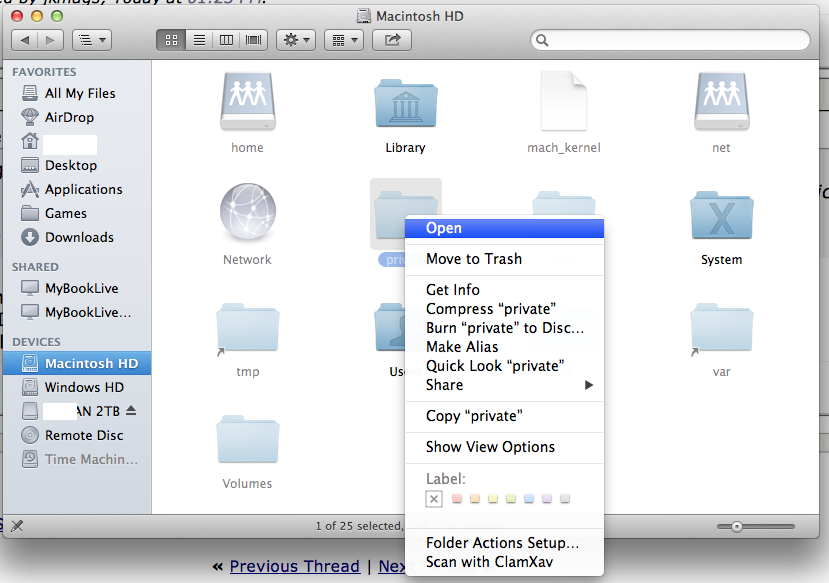Open the path list dropdown in toolbar

[x=92, y=40]
